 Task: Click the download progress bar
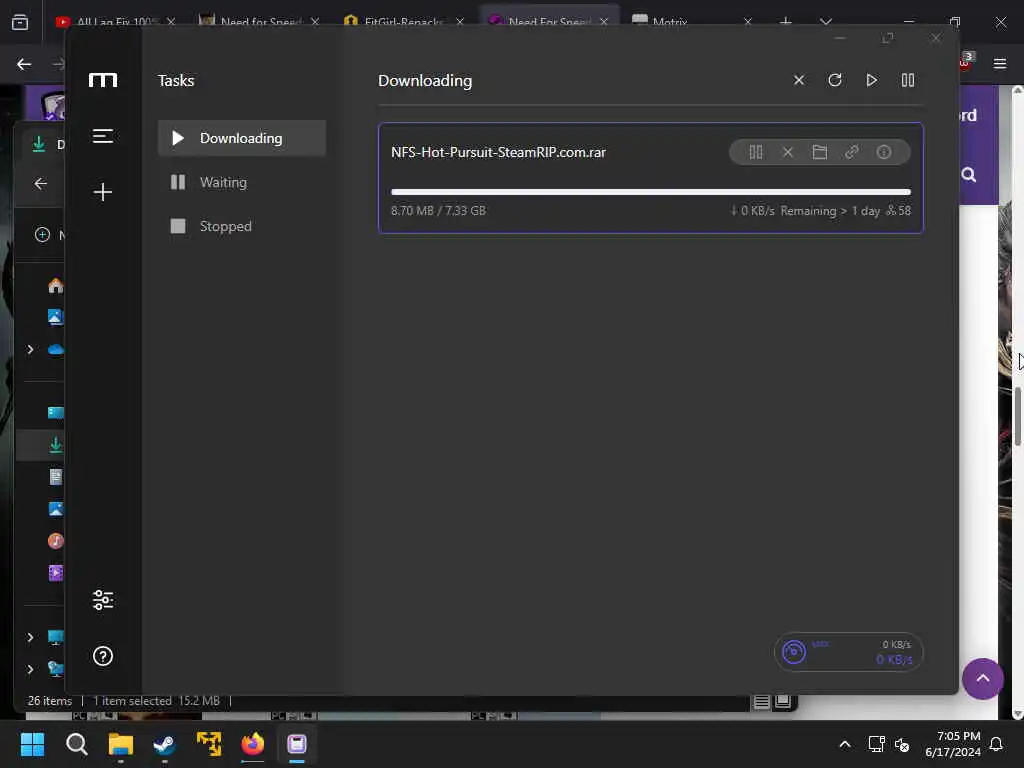click(650, 192)
